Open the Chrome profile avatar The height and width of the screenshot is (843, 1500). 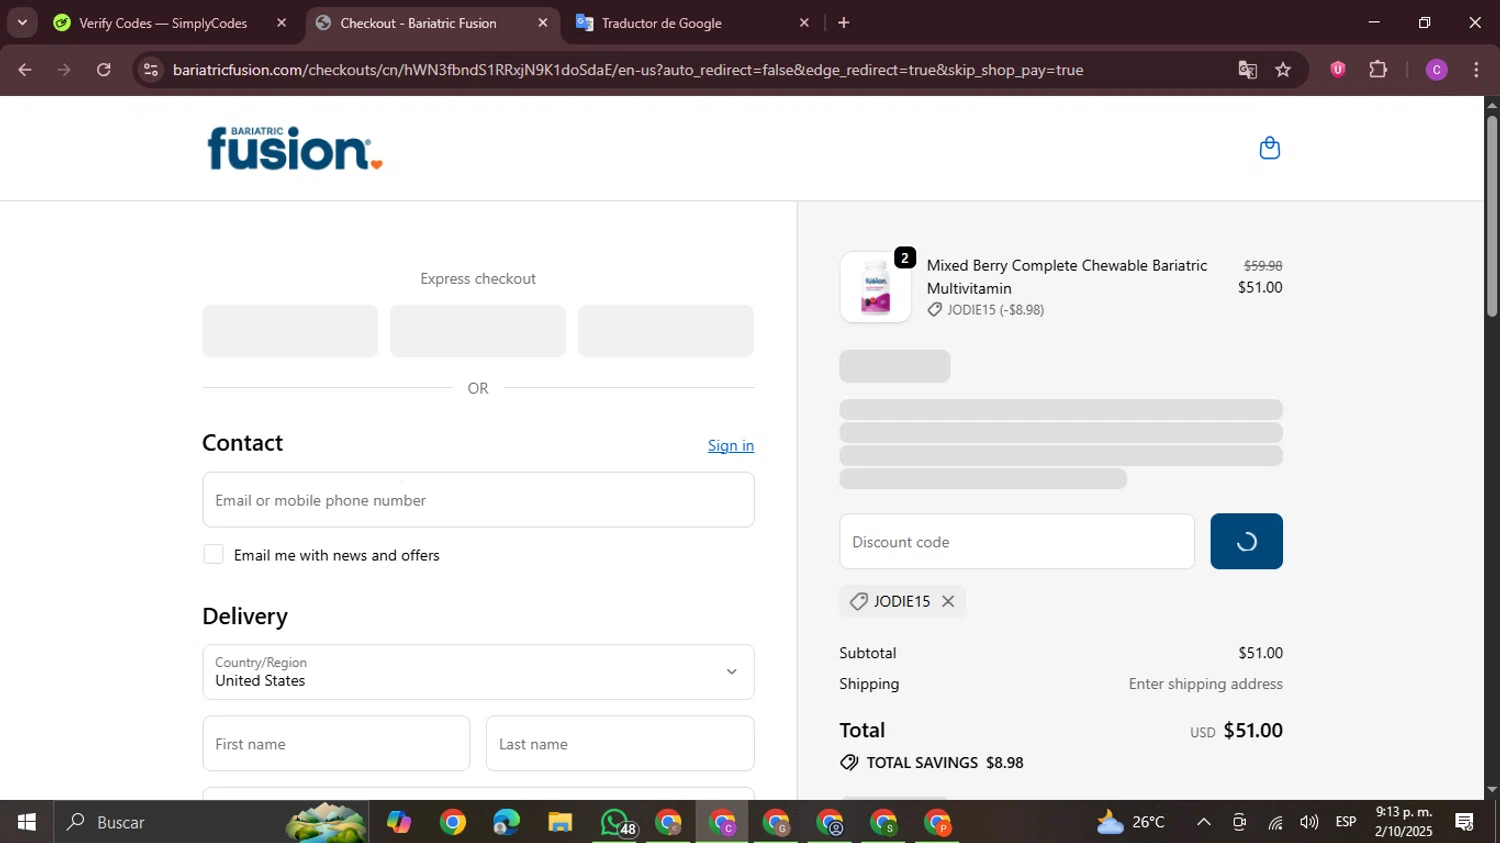[x=1436, y=70]
